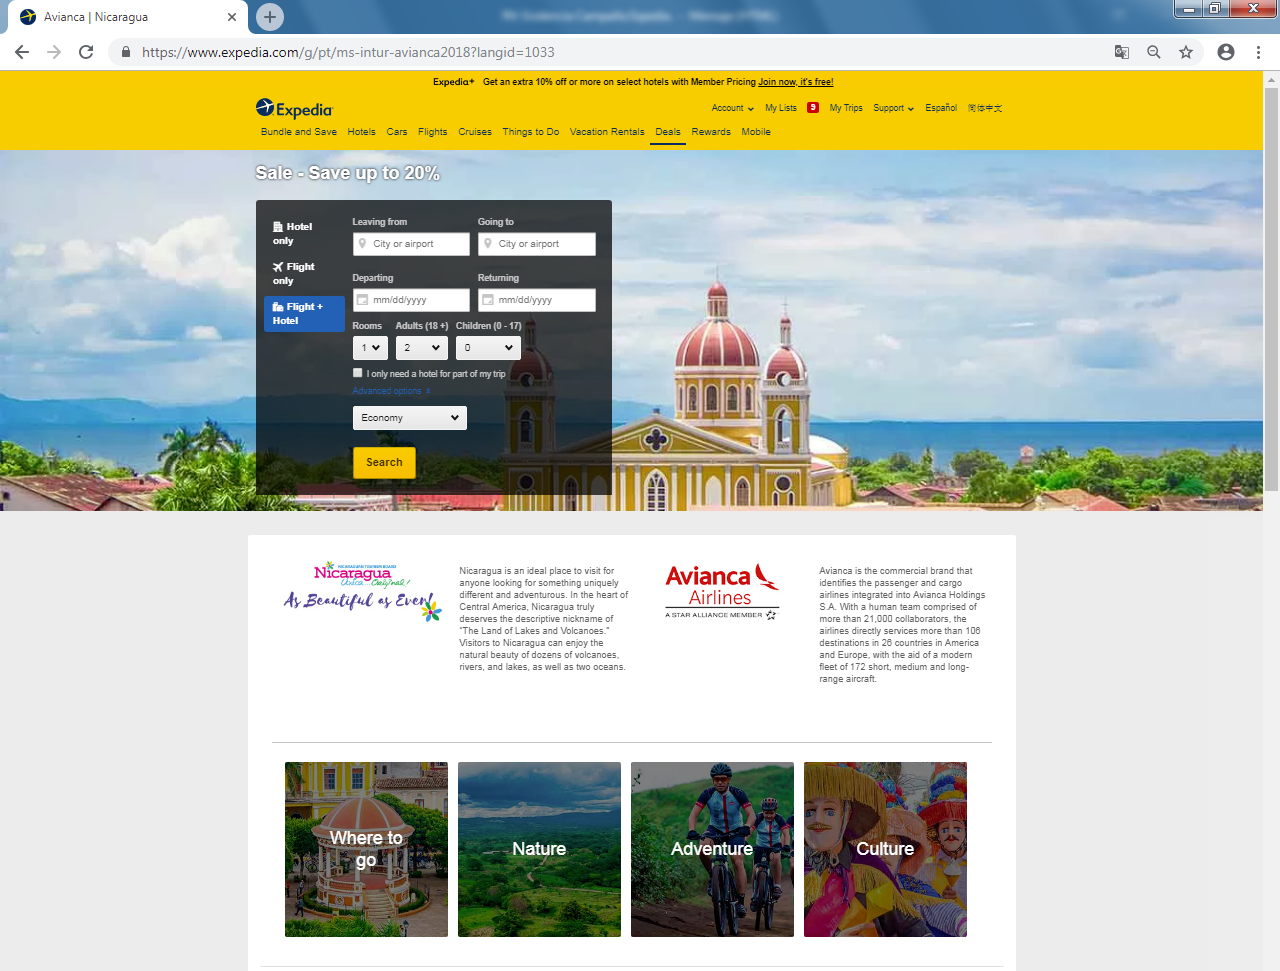This screenshot has height=971, width=1280.
Task: Open Bundle and Save in navigation
Action: pos(299,132)
